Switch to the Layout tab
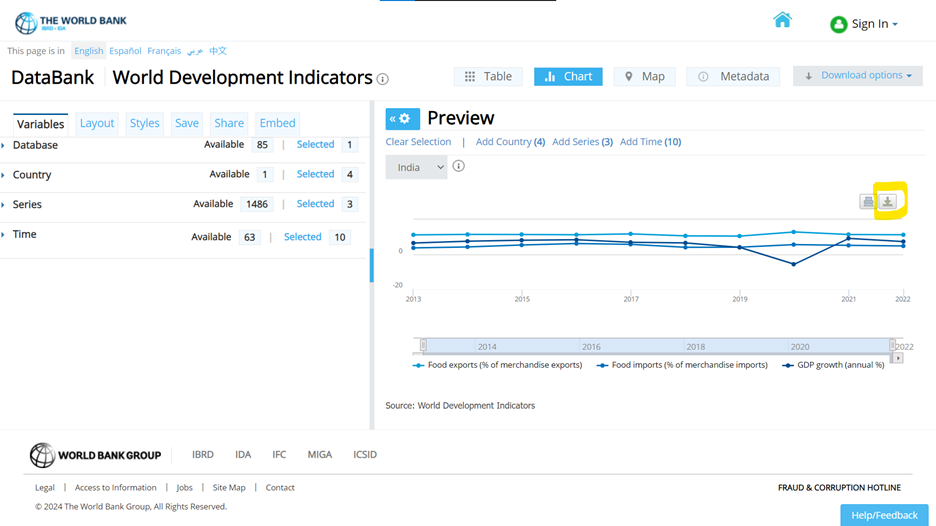936x526 pixels. coord(97,123)
